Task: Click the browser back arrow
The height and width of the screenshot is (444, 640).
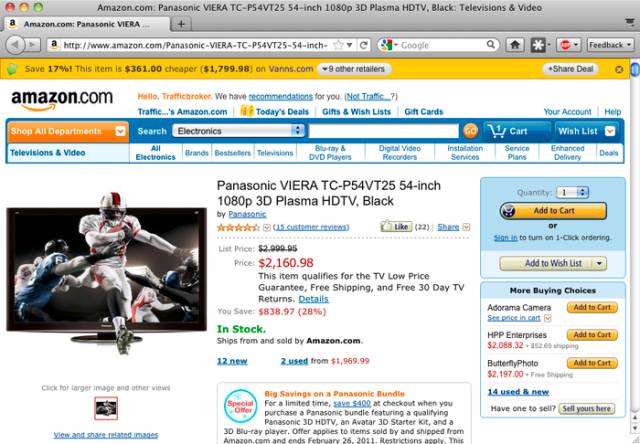Action: pyautogui.click(x=16, y=44)
